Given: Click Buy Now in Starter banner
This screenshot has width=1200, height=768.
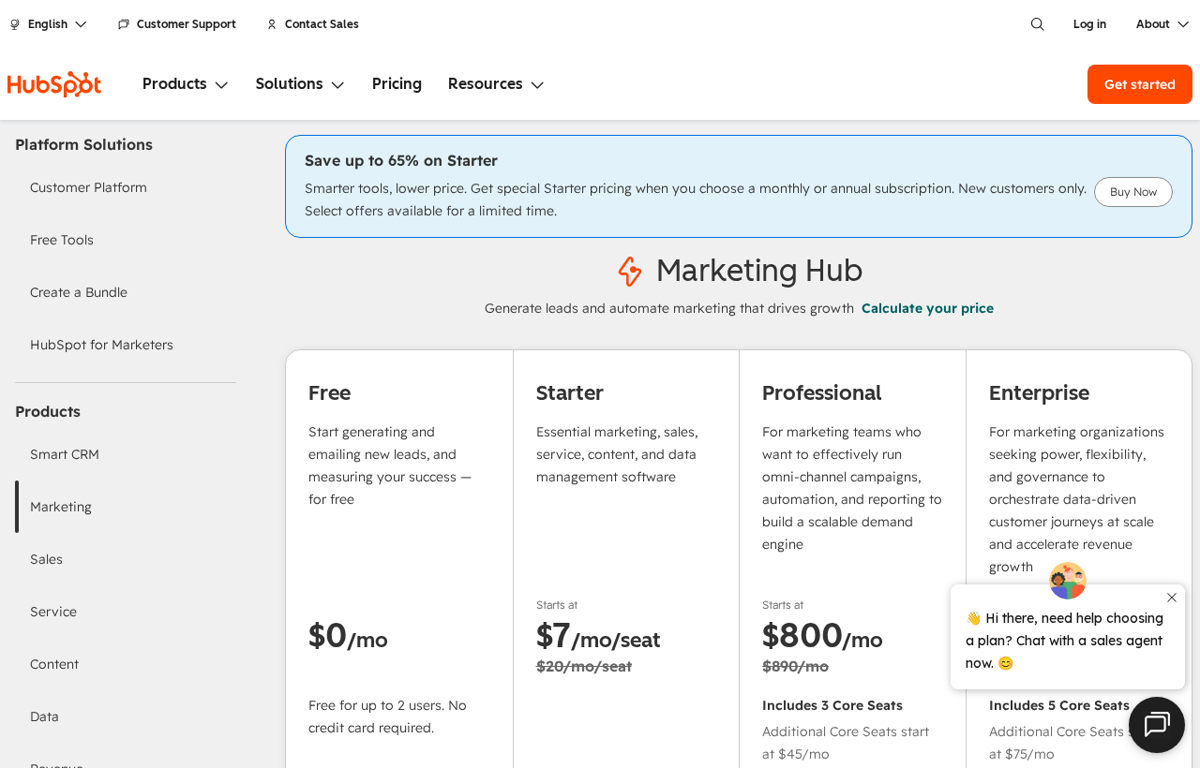Looking at the screenshot, I should [1133, 192].
